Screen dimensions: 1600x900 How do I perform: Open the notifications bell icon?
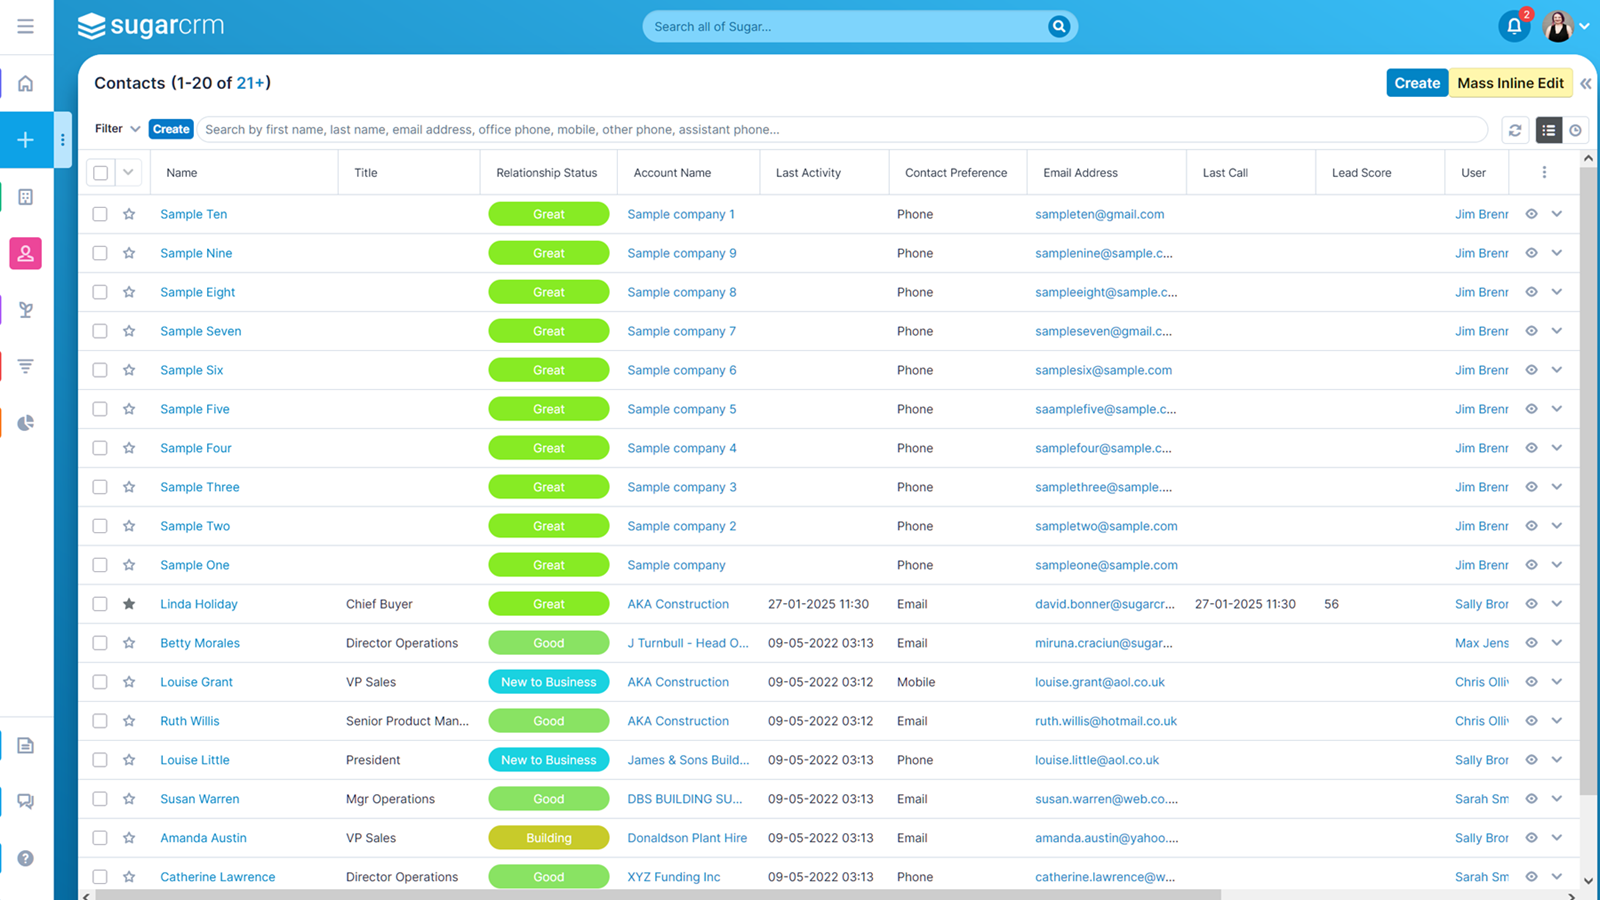coord(1513,27)
